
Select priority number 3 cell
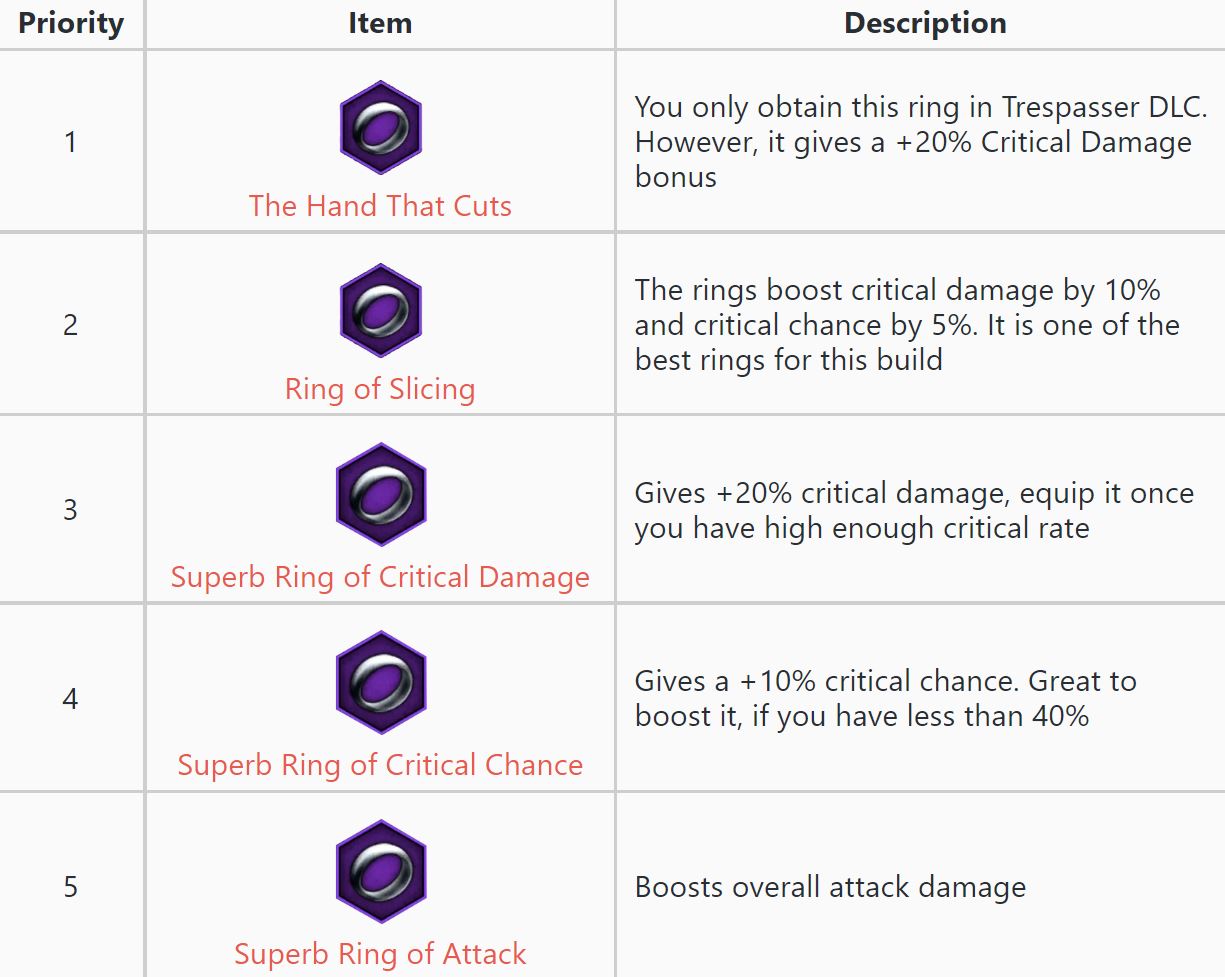tap(71, 510)
